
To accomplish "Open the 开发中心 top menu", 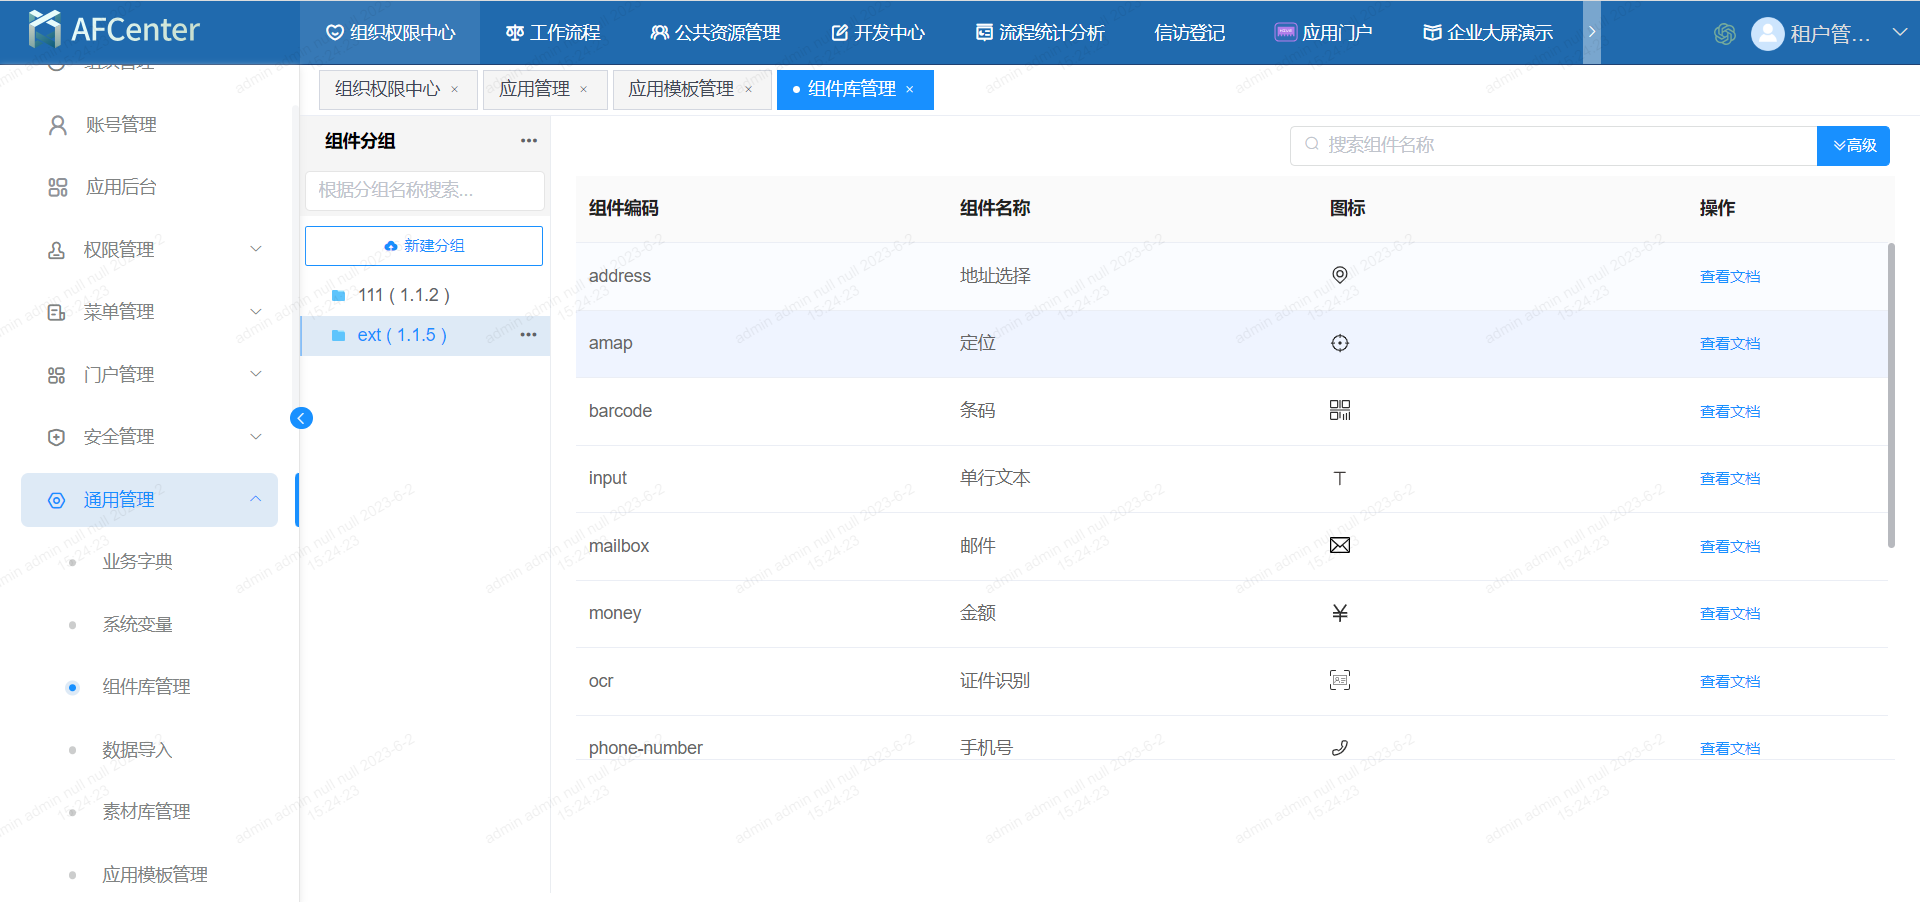I will pos(878,33).
